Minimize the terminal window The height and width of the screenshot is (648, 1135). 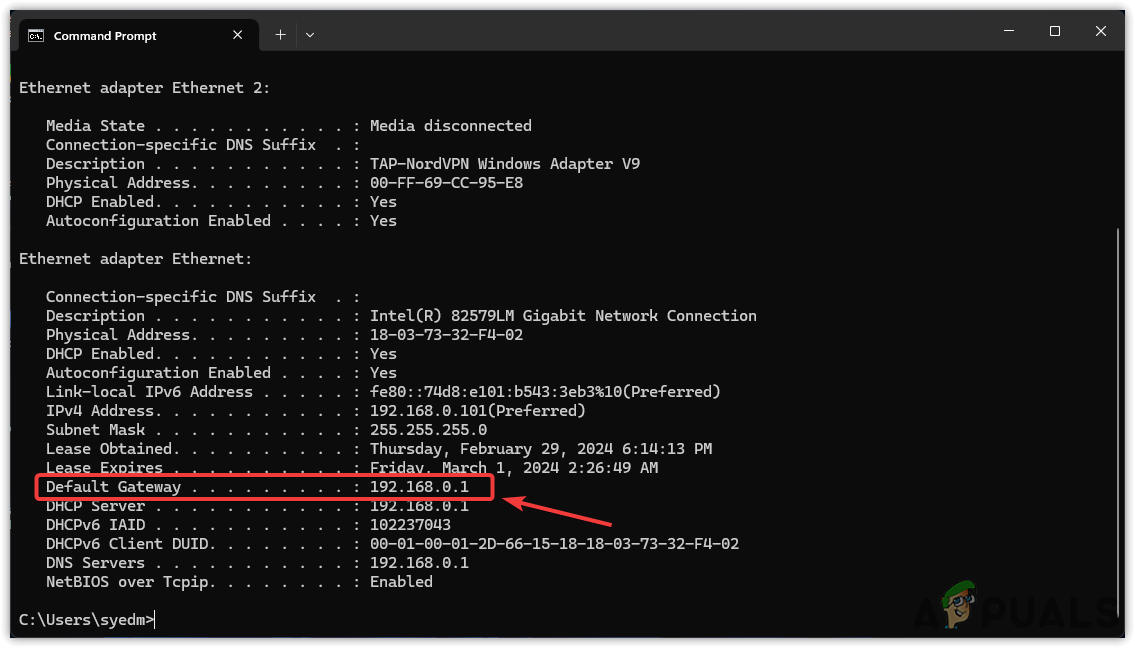1008,31
